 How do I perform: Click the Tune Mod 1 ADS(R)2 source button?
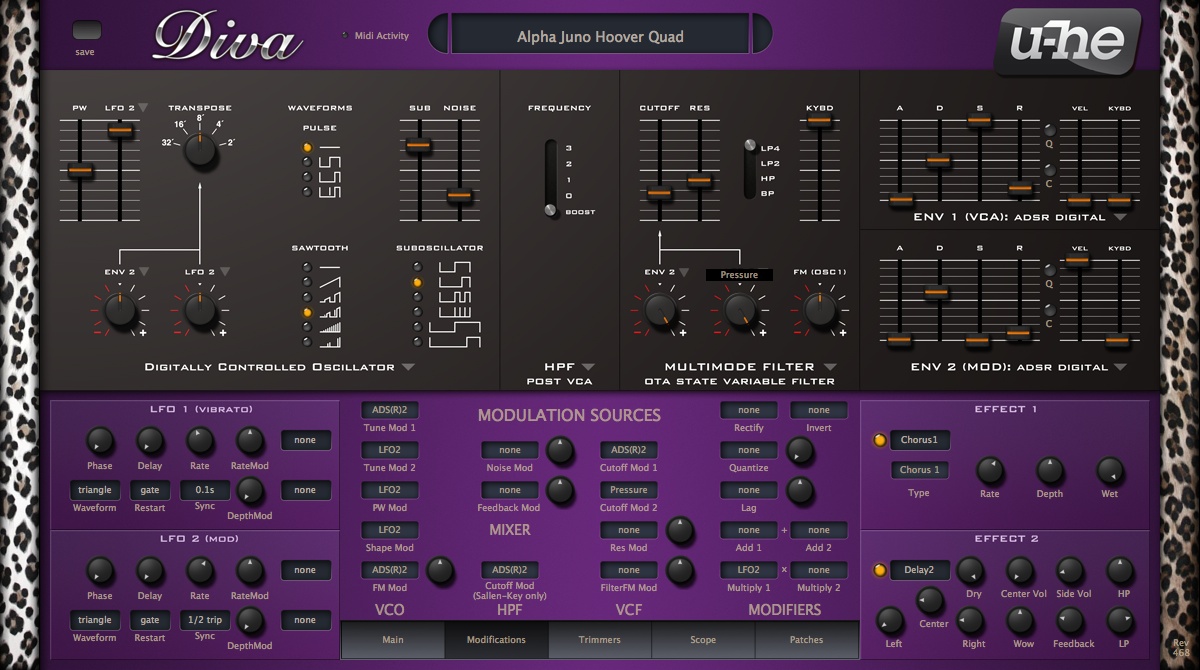click(390, 410)
